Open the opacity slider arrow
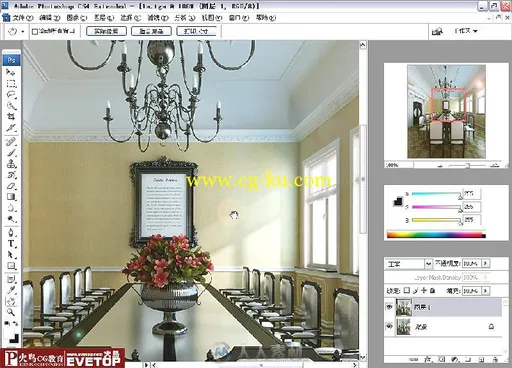 pyautogui.click(x=485, y=263)
